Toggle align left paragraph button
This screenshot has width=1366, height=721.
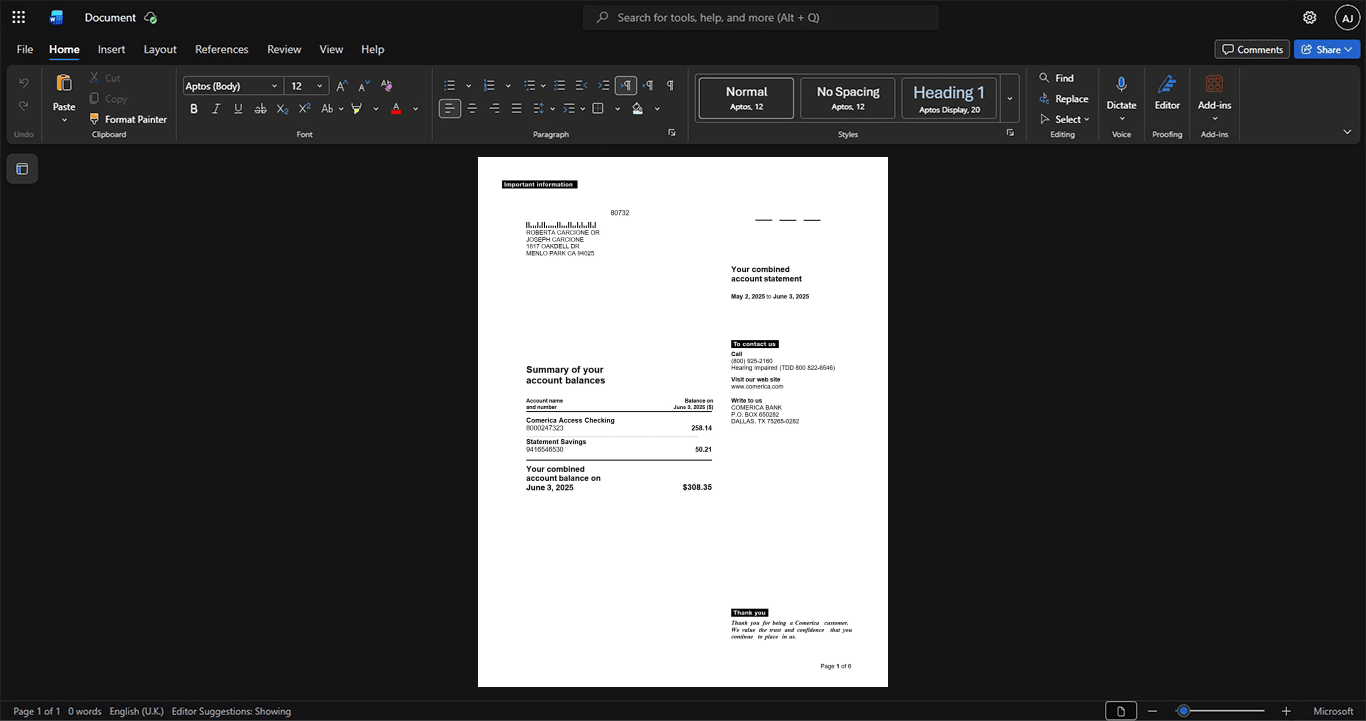(x=450, y=108)
